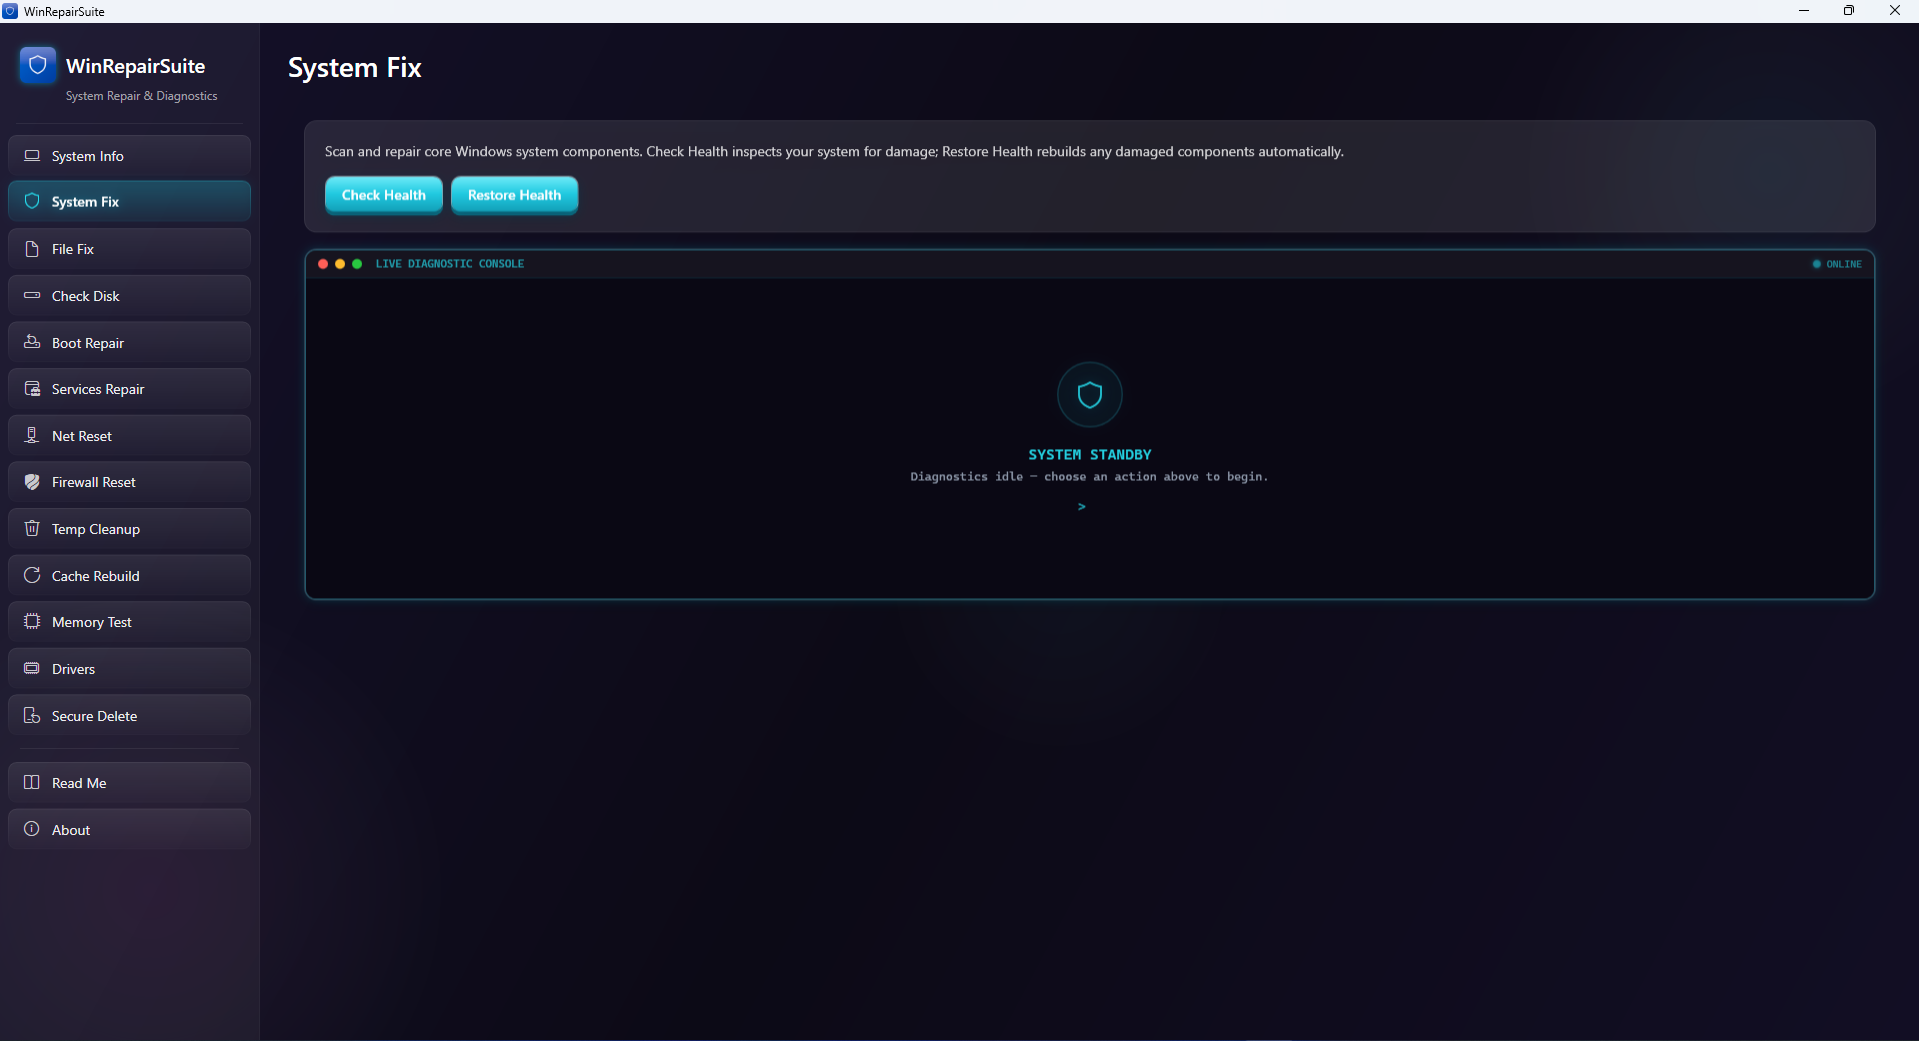Run Check Health scan
Screen dimensions: 1919x1041
[x=384, y=195]
